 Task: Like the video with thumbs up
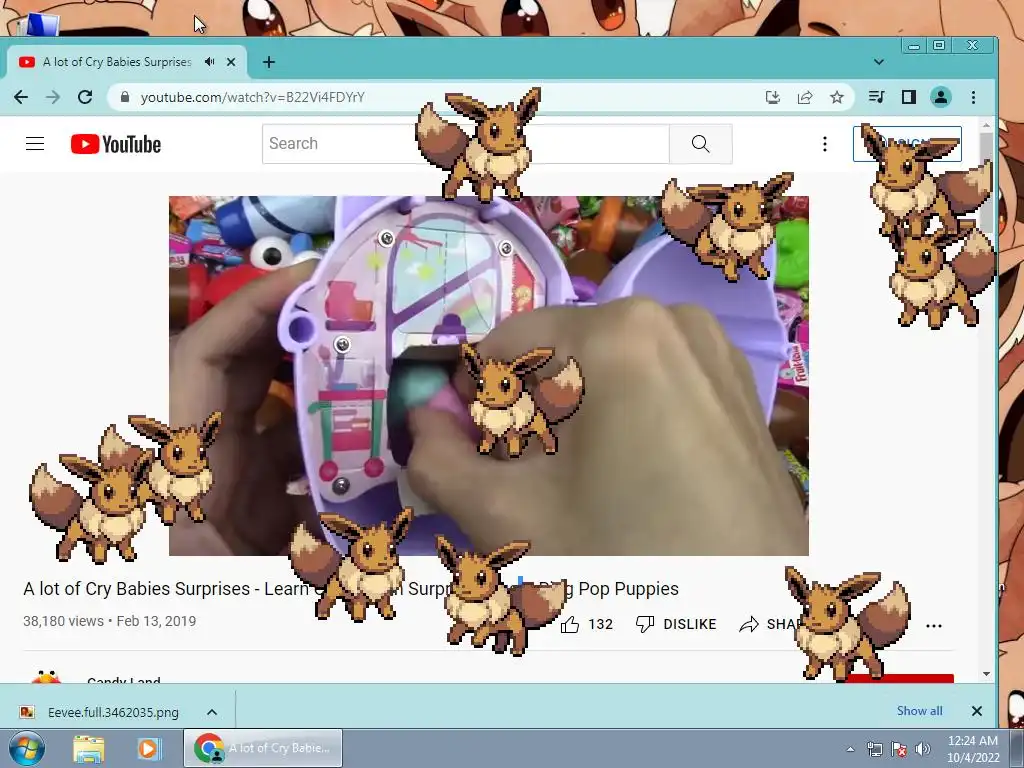coord(570,625)
